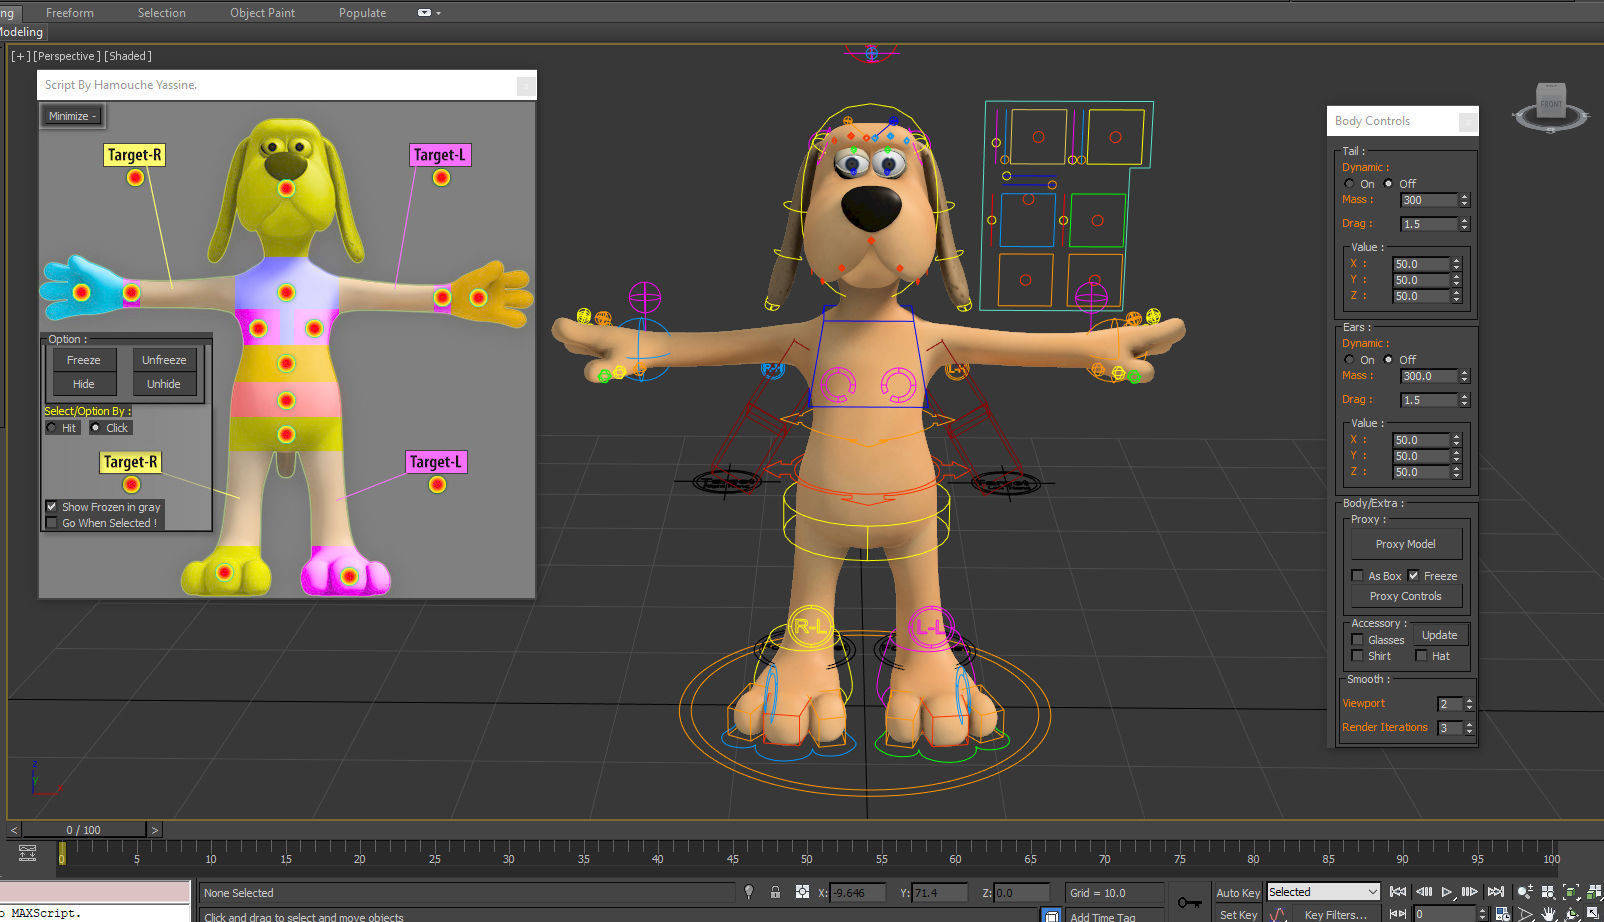
Task: Click Maximize Viewport Toggle icon
Action: pyautogui.click(x=1593, y=913)
